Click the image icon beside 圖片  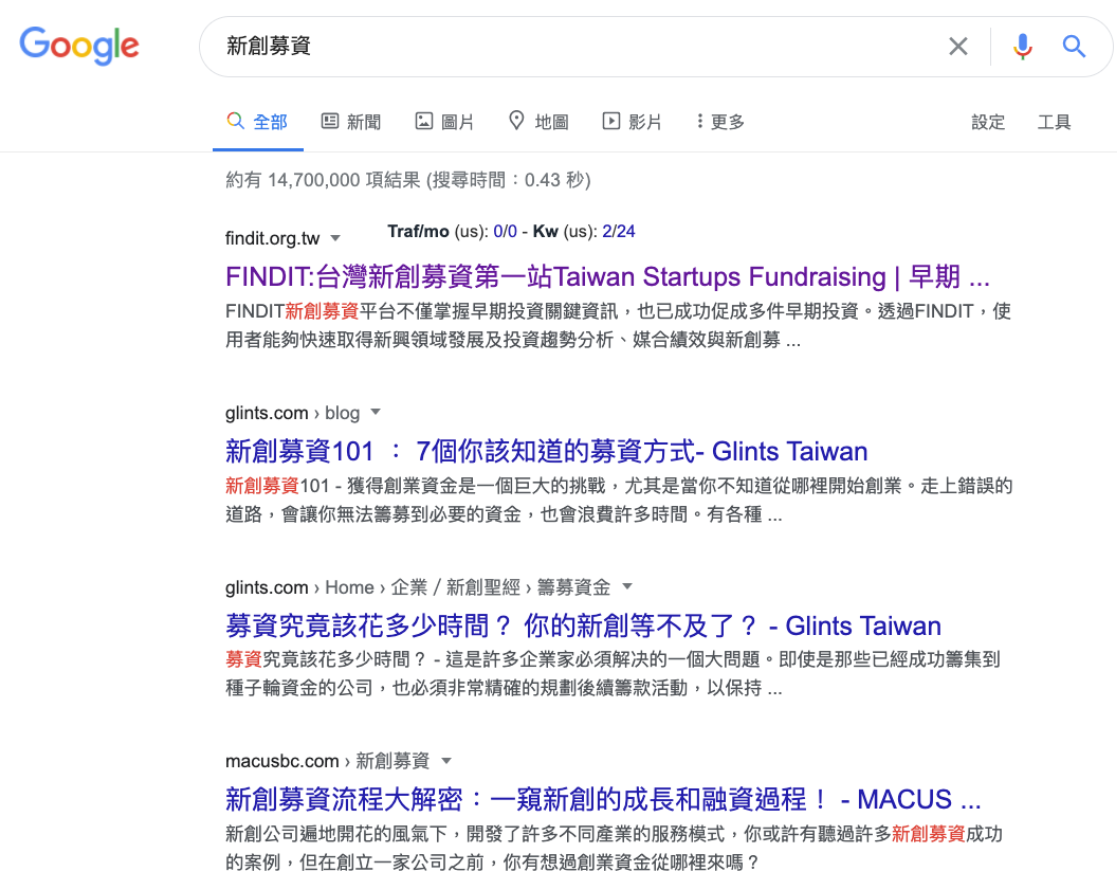pyautogui.click(x=424, y=121)
